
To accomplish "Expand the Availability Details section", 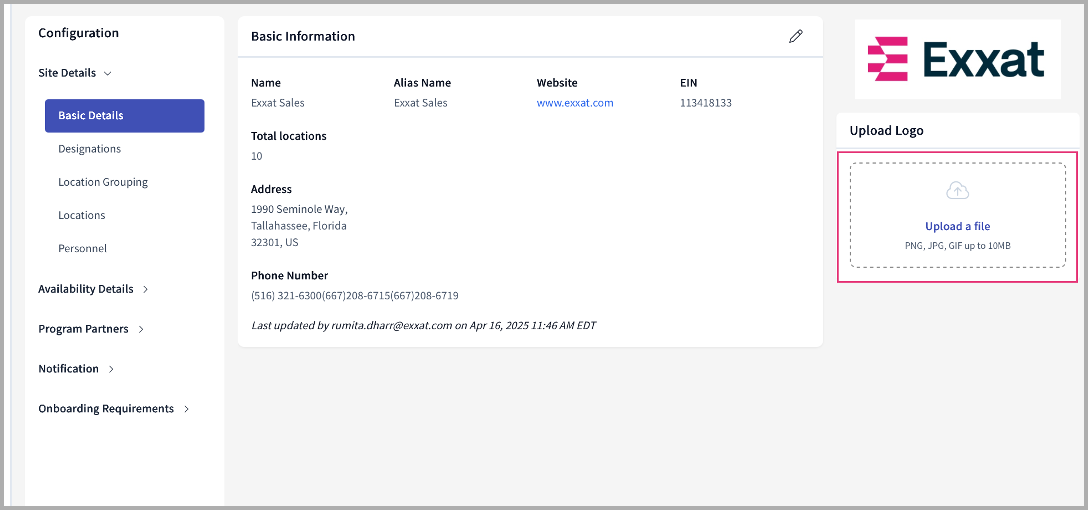I will pos(93,289).
